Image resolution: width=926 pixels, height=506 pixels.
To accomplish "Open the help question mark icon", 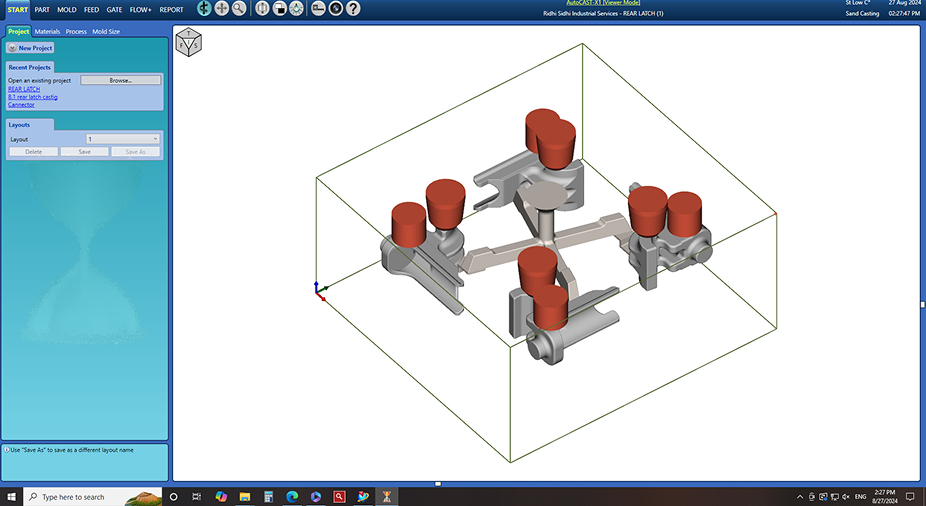I will click(x=353, y=9).
